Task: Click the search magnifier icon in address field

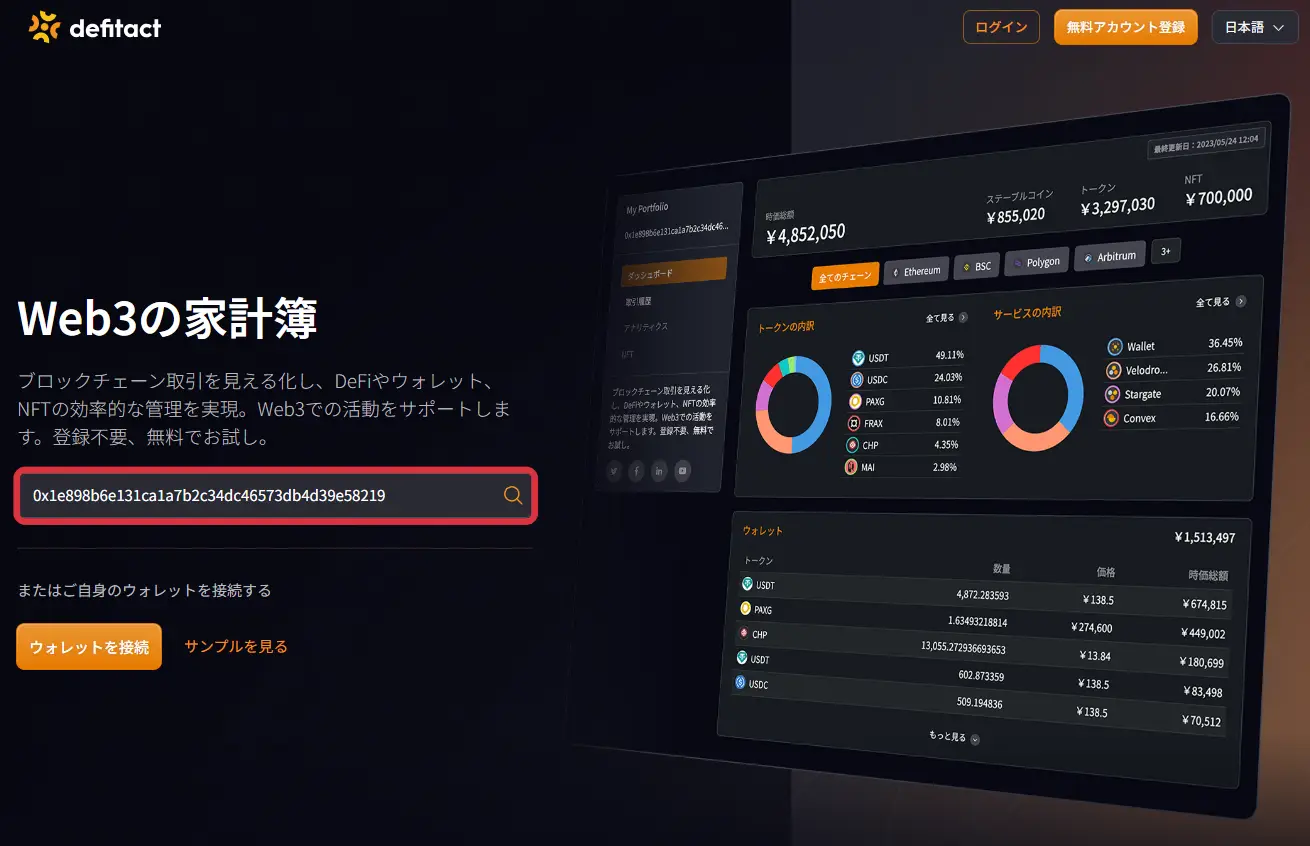Action: (x=513, y=495)
